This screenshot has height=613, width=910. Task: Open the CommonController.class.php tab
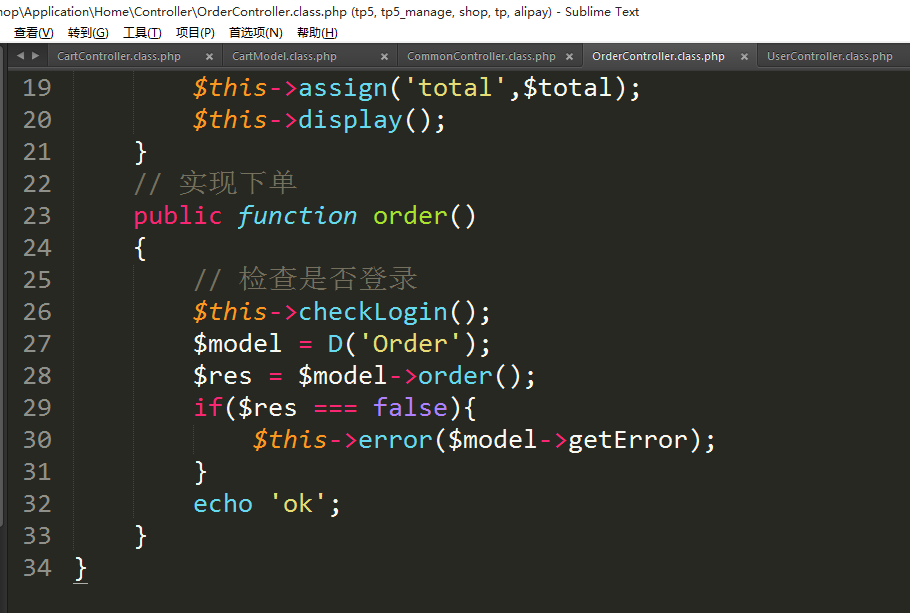click(481, 57)
